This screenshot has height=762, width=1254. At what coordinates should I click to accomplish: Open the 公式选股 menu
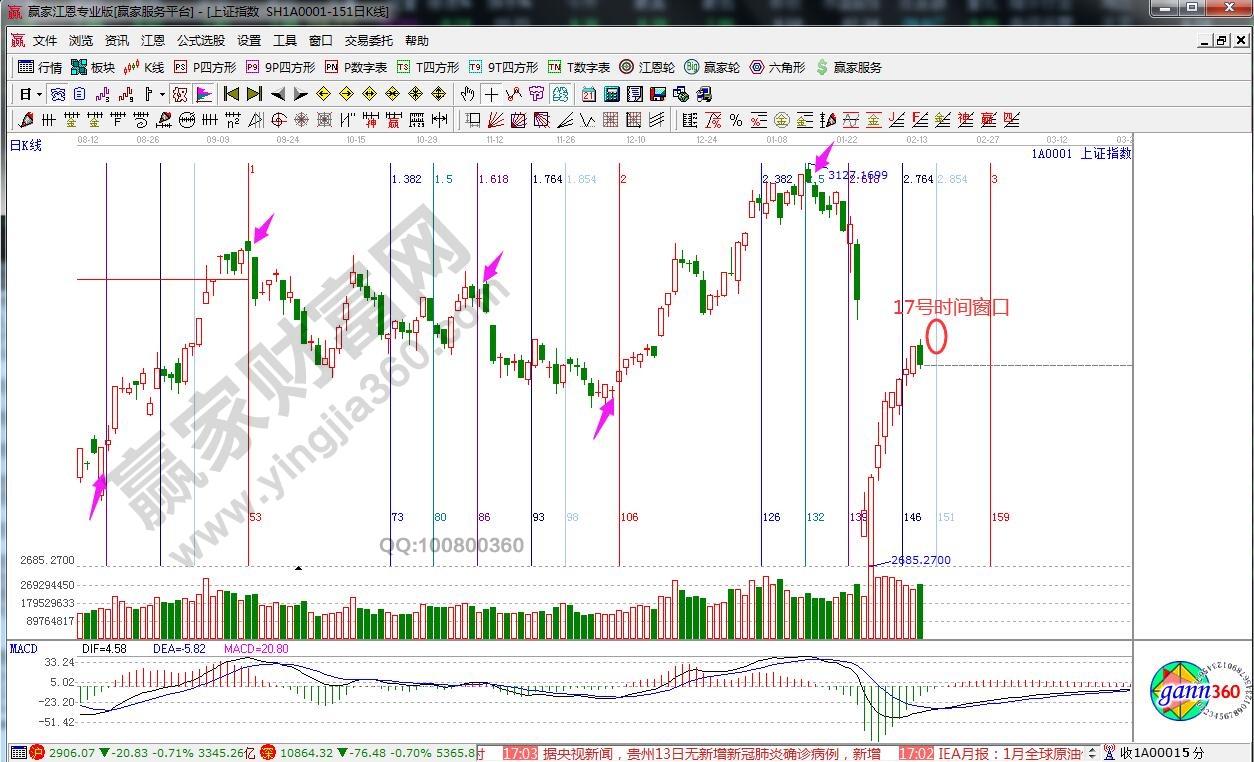coord(201,41)
